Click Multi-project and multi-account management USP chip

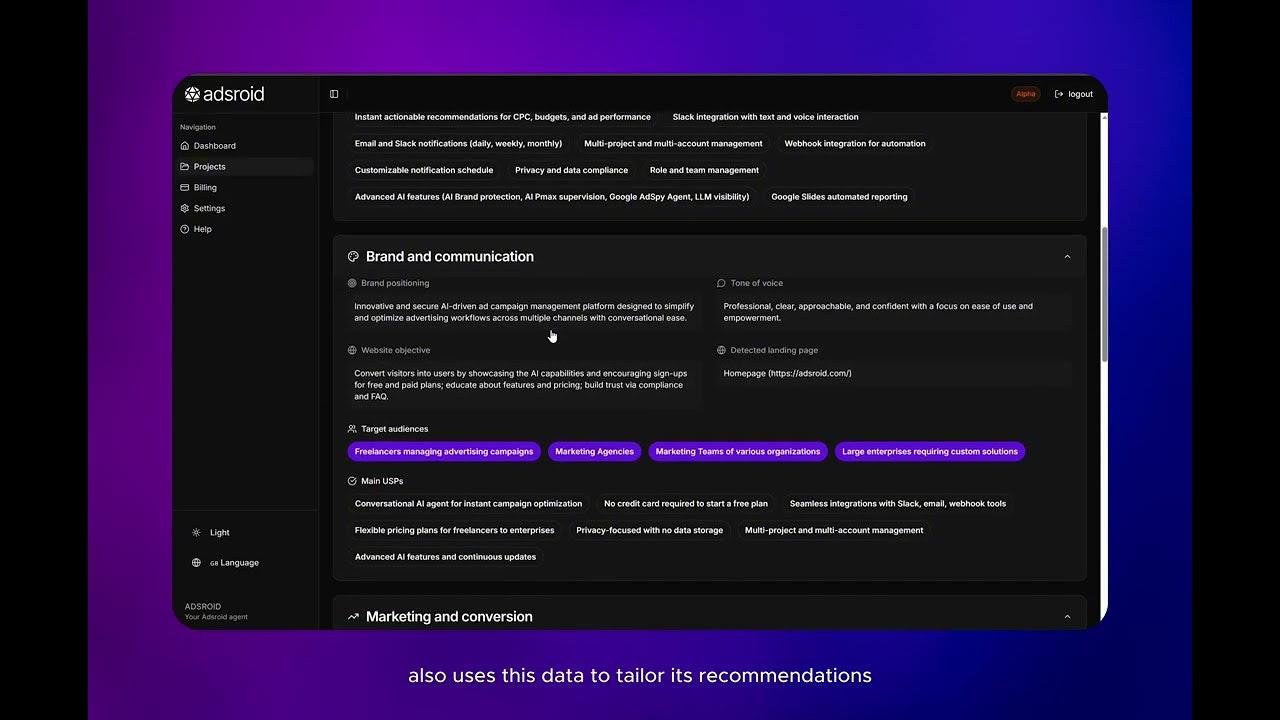point(834,531)
